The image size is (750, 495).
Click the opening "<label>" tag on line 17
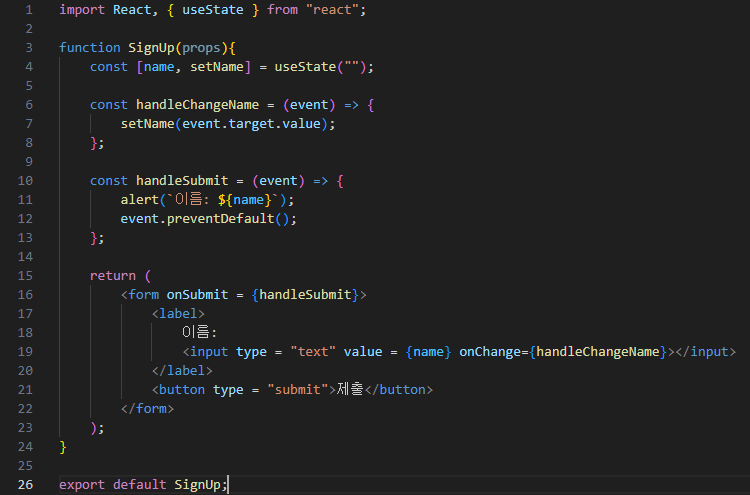(x=178, y=314)
